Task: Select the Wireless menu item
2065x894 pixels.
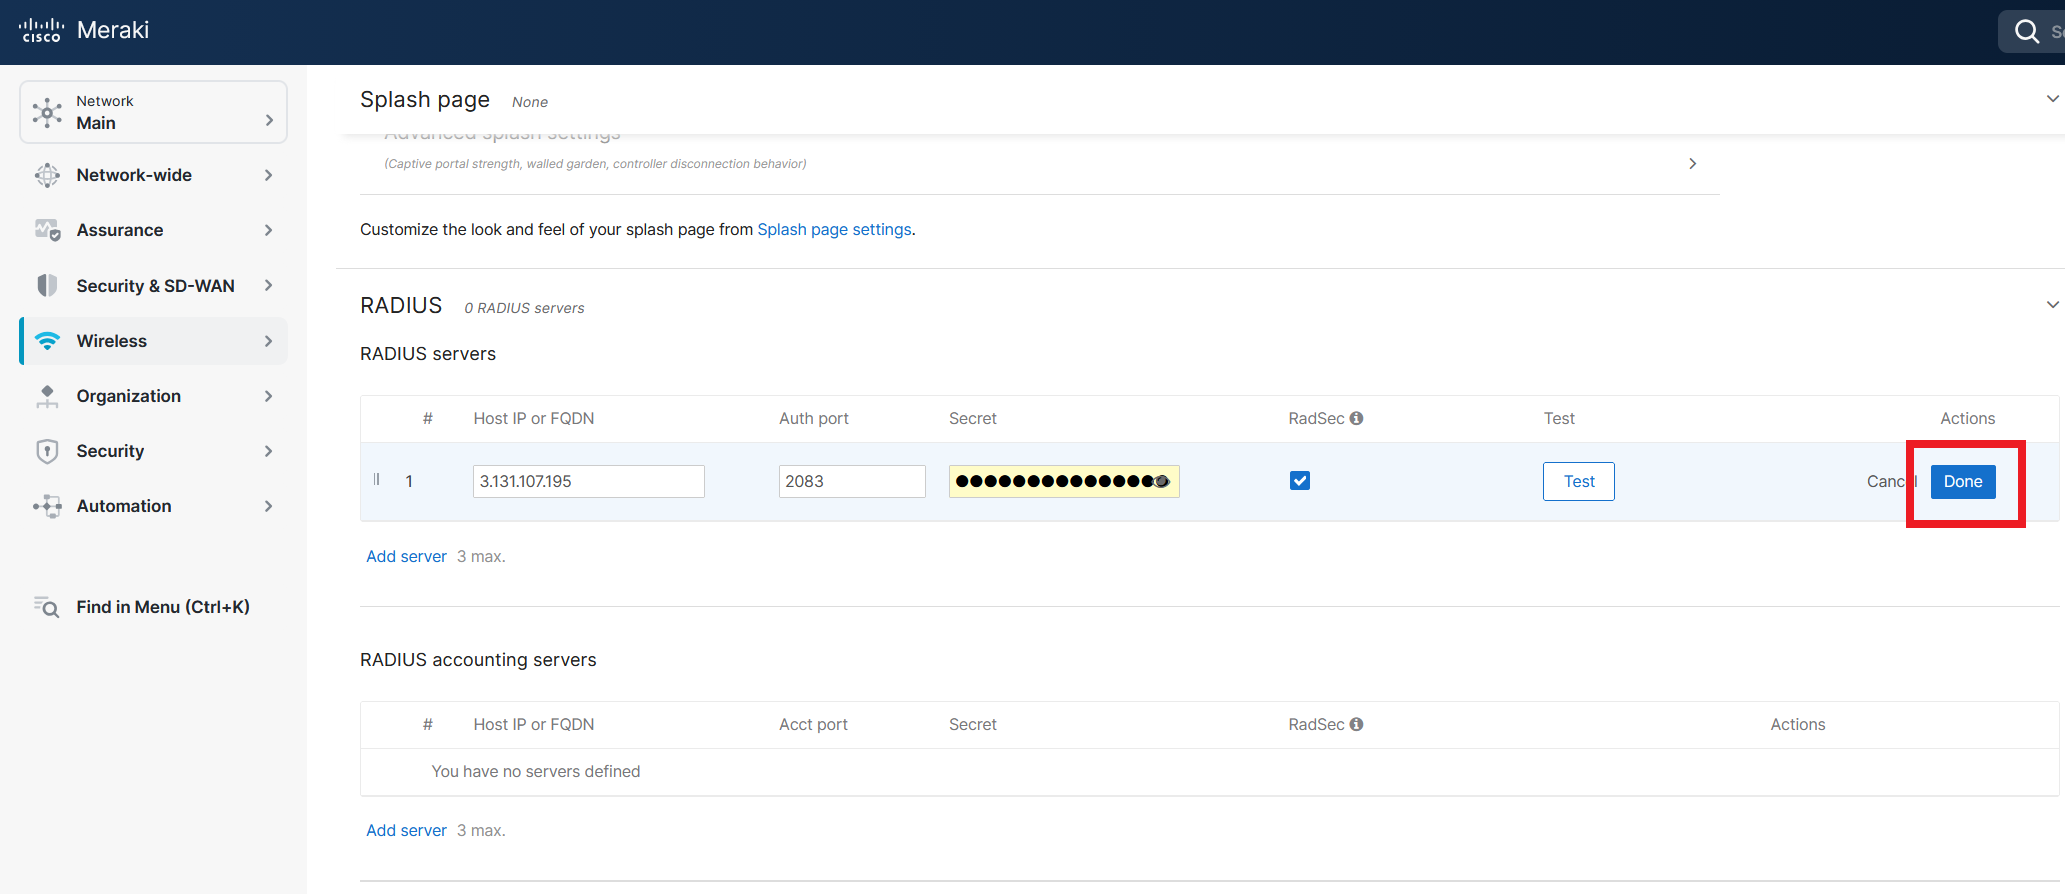Action: tap(154, 341)
